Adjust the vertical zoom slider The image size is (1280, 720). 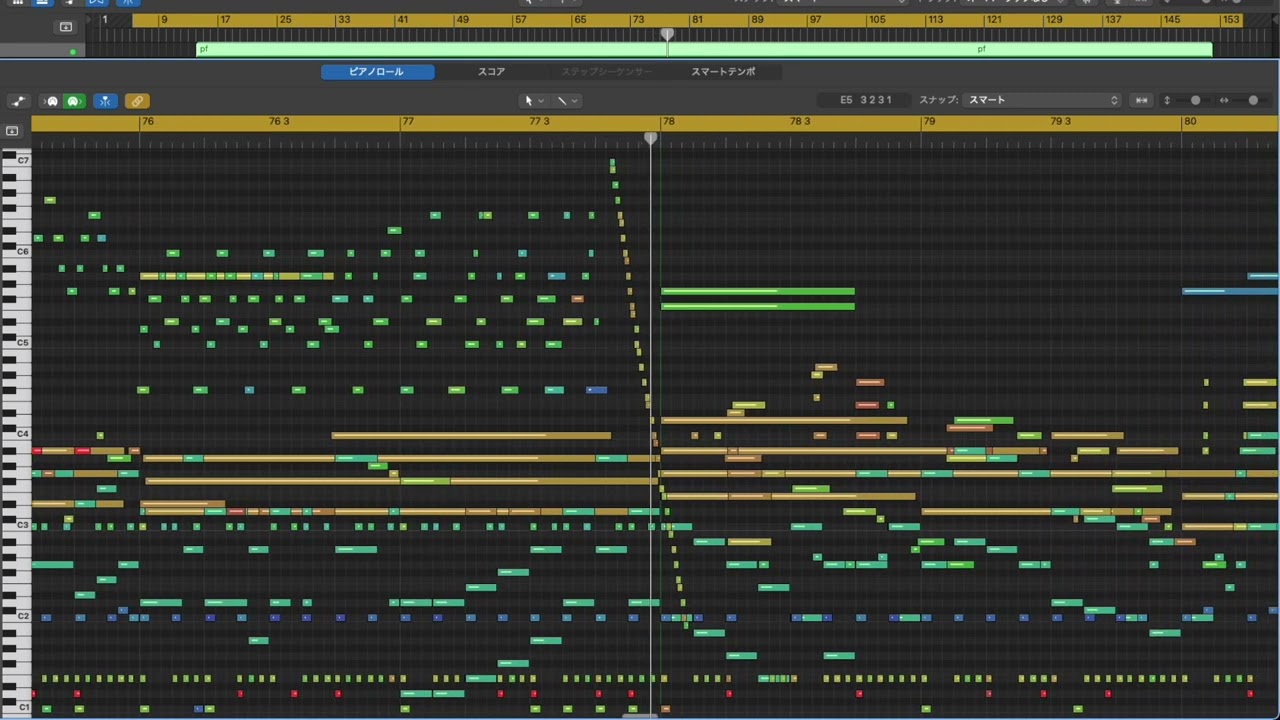click(x=1195, y=100)
